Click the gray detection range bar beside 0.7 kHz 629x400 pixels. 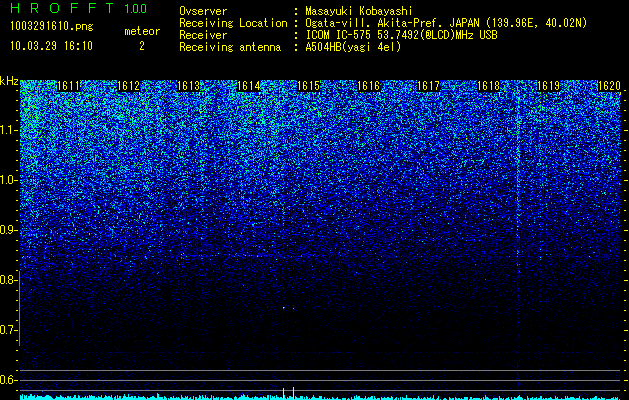click(x=19, y=308)
